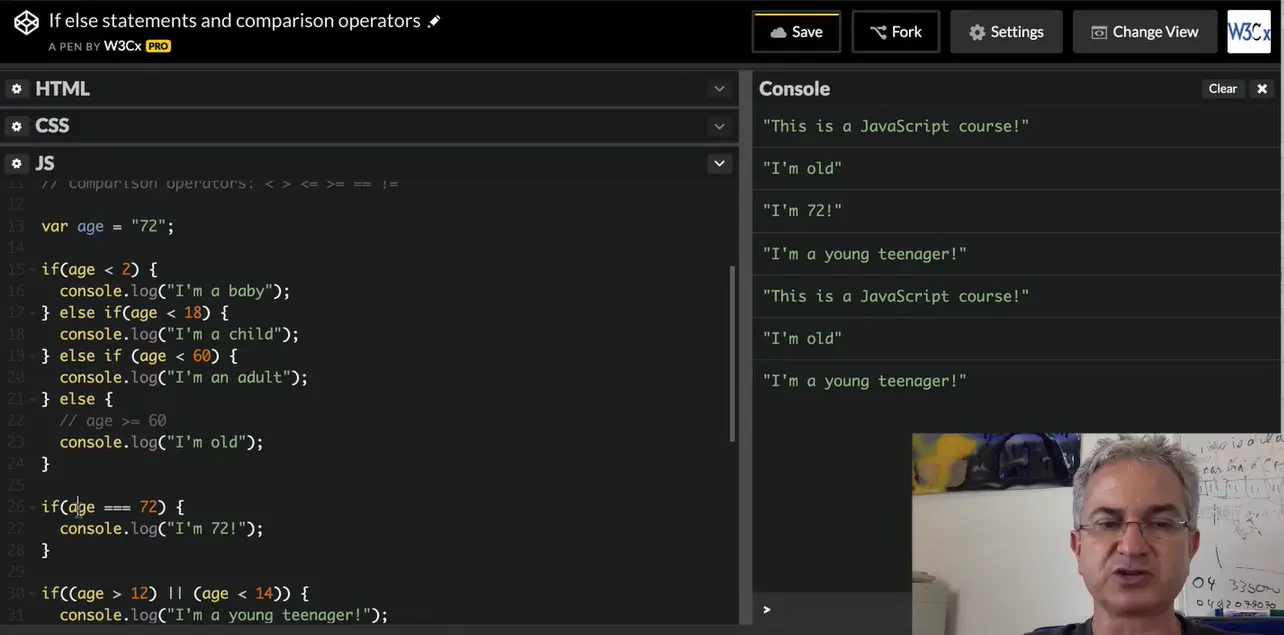Click the "I'm a child" log line
Screen dimensions: 1284x635
[179, 334]
